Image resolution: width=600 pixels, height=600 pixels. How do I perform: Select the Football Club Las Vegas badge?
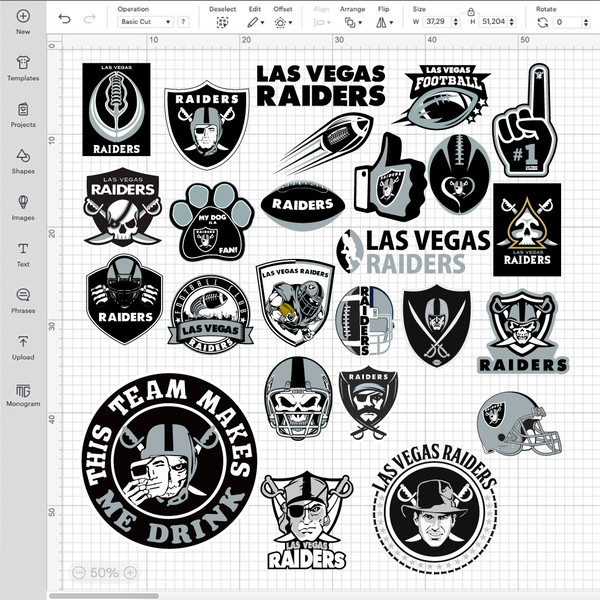210,314
